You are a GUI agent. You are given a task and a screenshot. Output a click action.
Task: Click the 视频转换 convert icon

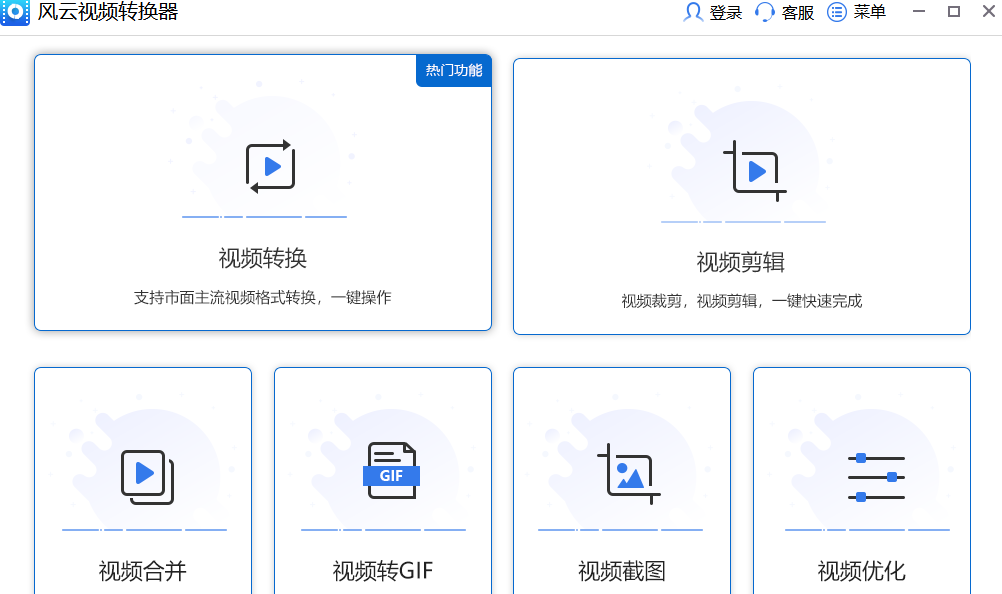tap(270, 167)
